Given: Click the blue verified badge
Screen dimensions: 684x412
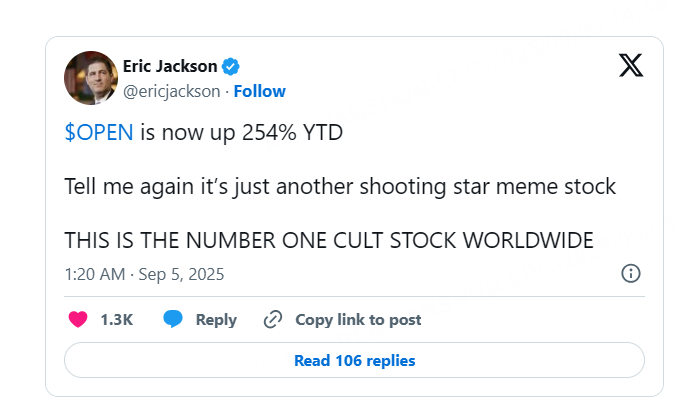Looking at the screenshot, I should point(231,67).
